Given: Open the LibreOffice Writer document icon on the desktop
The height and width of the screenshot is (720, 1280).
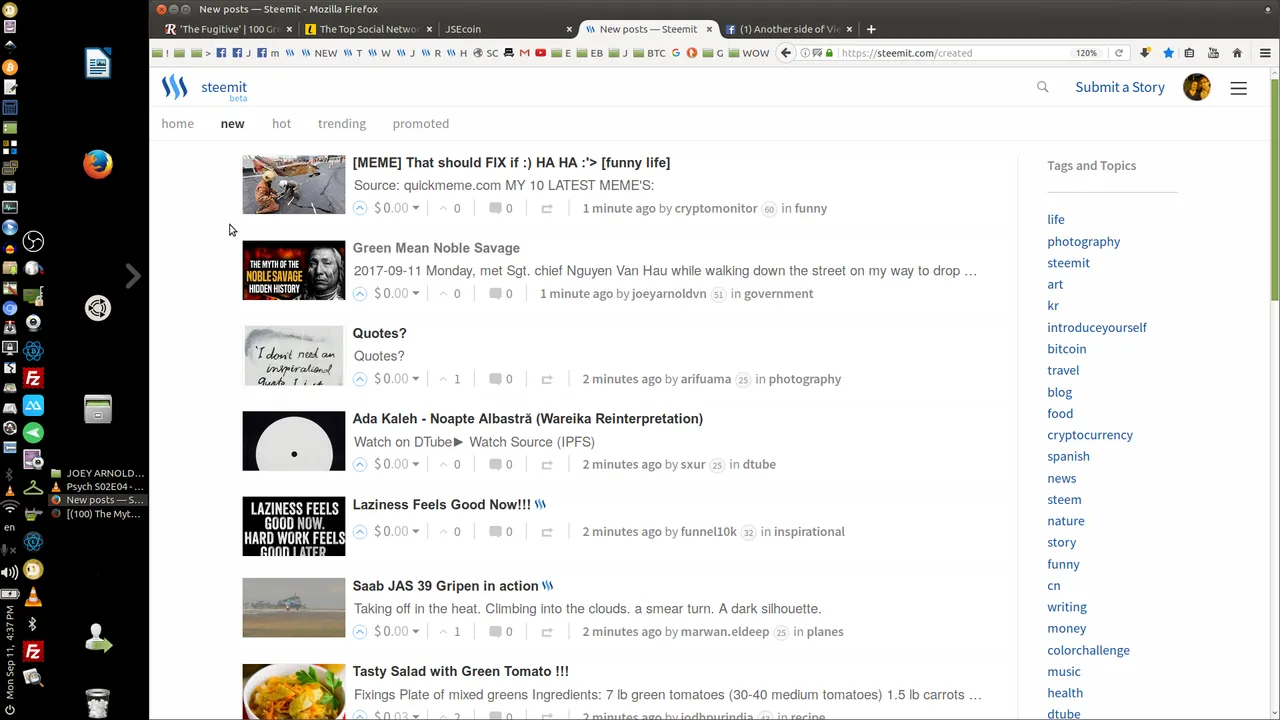Looking at the screenshot, I should point(98,64).
